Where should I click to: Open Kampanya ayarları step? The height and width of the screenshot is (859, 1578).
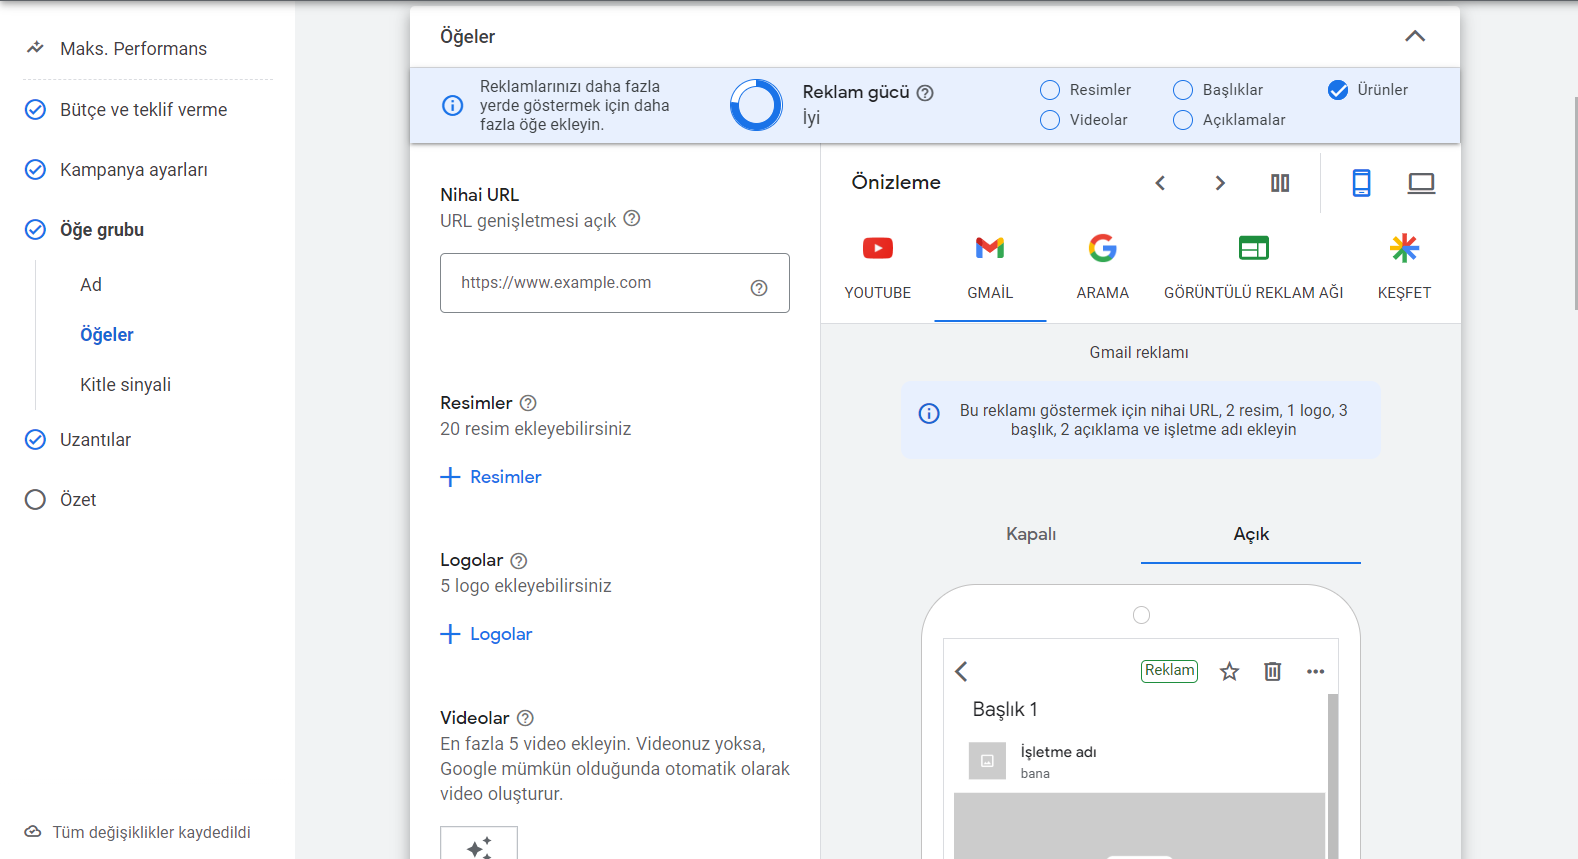pyautogui.click(x=134, y=170)
